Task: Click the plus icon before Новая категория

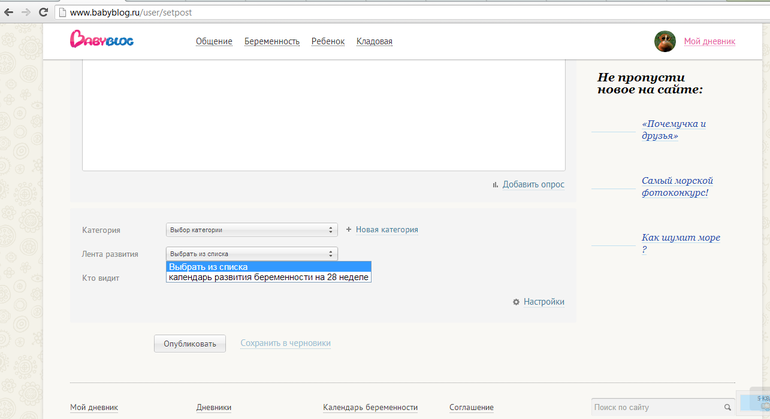Action: (348, 229)
